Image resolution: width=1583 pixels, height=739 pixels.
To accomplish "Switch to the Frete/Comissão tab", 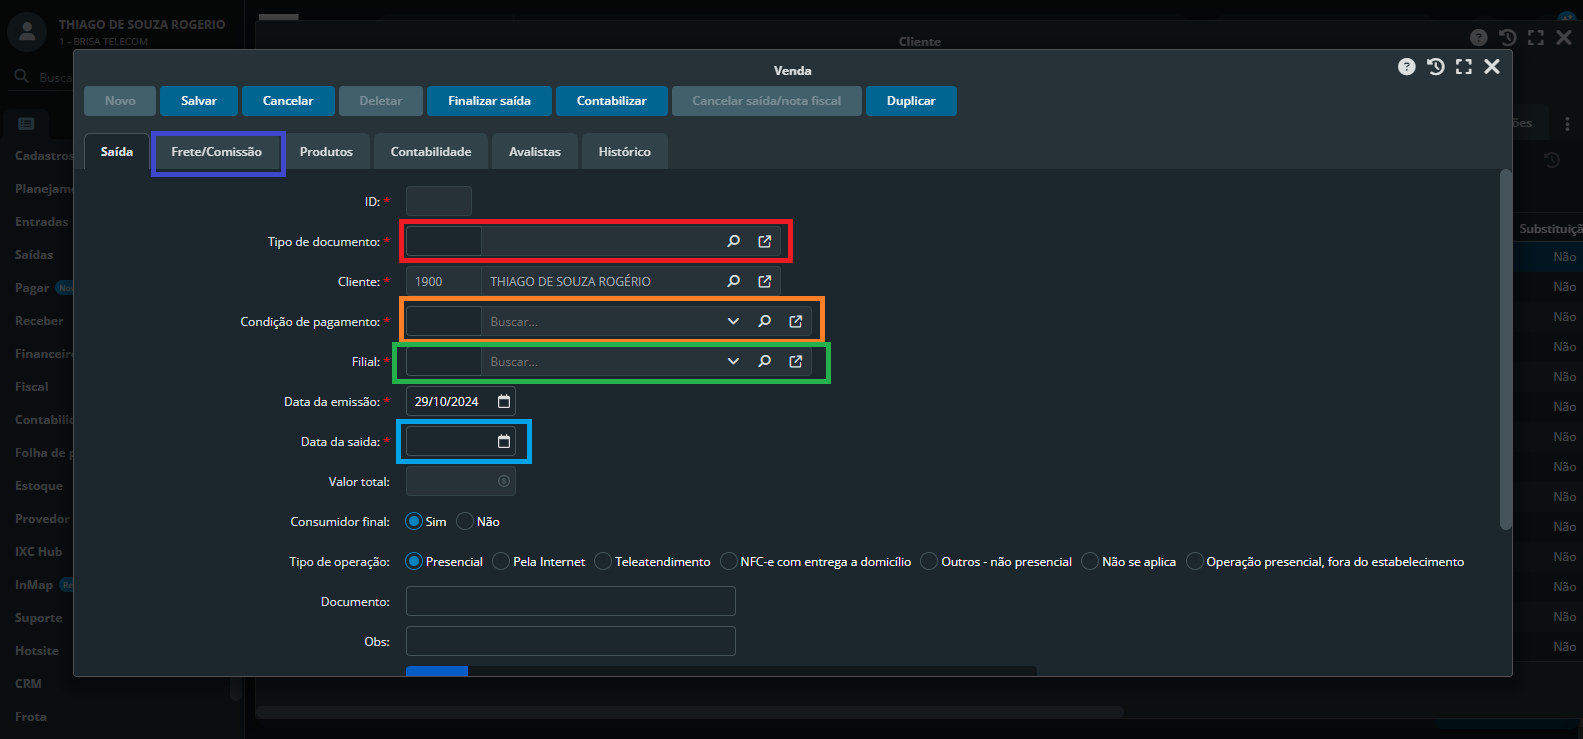I will (x=216, y=152).
